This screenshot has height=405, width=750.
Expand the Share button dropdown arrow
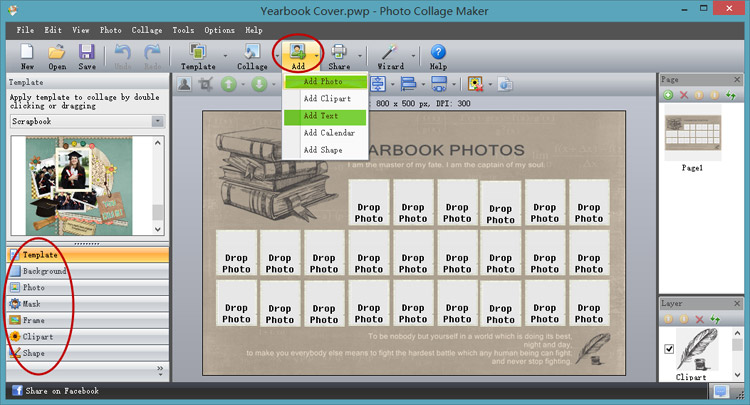(360, 56)
